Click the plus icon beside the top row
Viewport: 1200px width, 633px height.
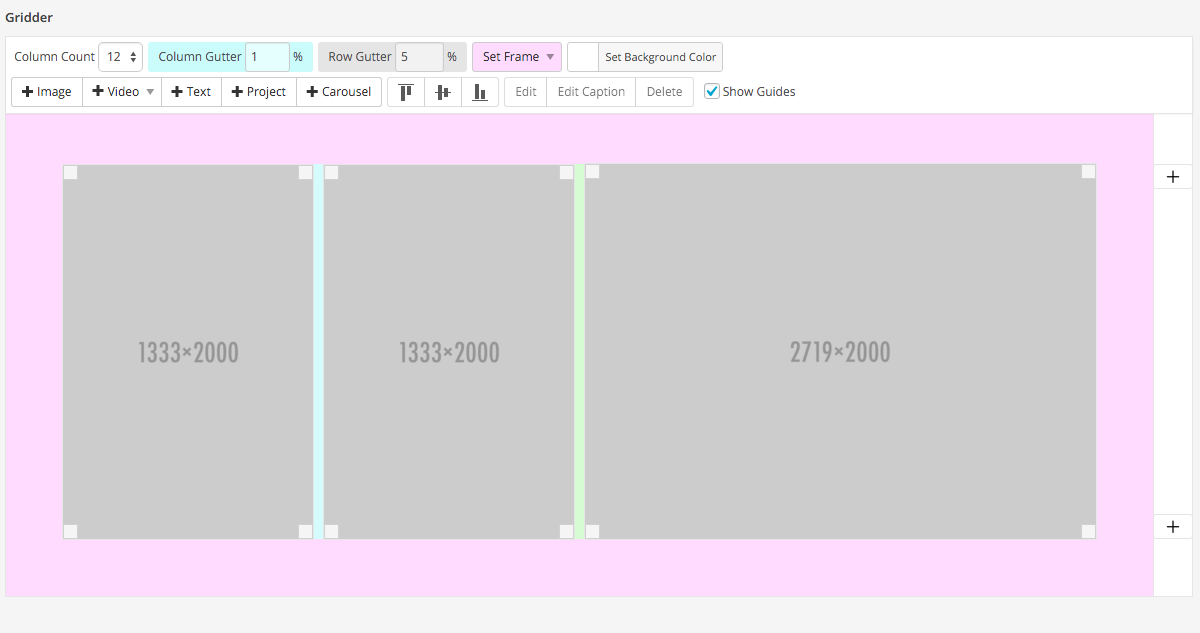tap(1173, 176)
